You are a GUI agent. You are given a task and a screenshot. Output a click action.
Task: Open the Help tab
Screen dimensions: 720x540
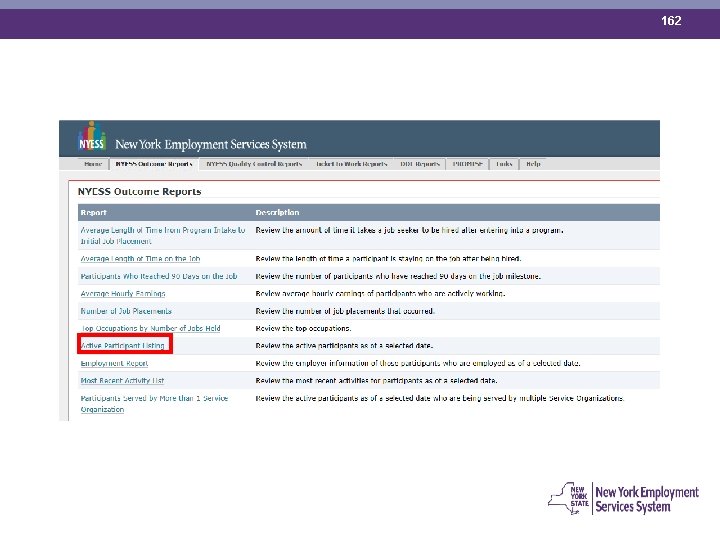coord(533,164)
